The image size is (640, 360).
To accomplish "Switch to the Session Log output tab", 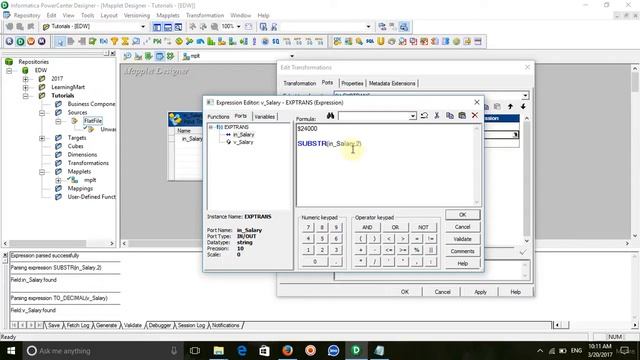I will pos(191,325).
